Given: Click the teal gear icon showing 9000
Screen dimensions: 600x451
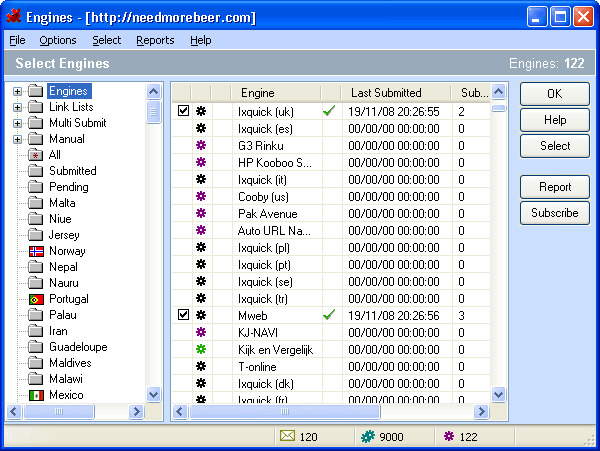Looking at the screenshot, I should click(x=367, y=436).
